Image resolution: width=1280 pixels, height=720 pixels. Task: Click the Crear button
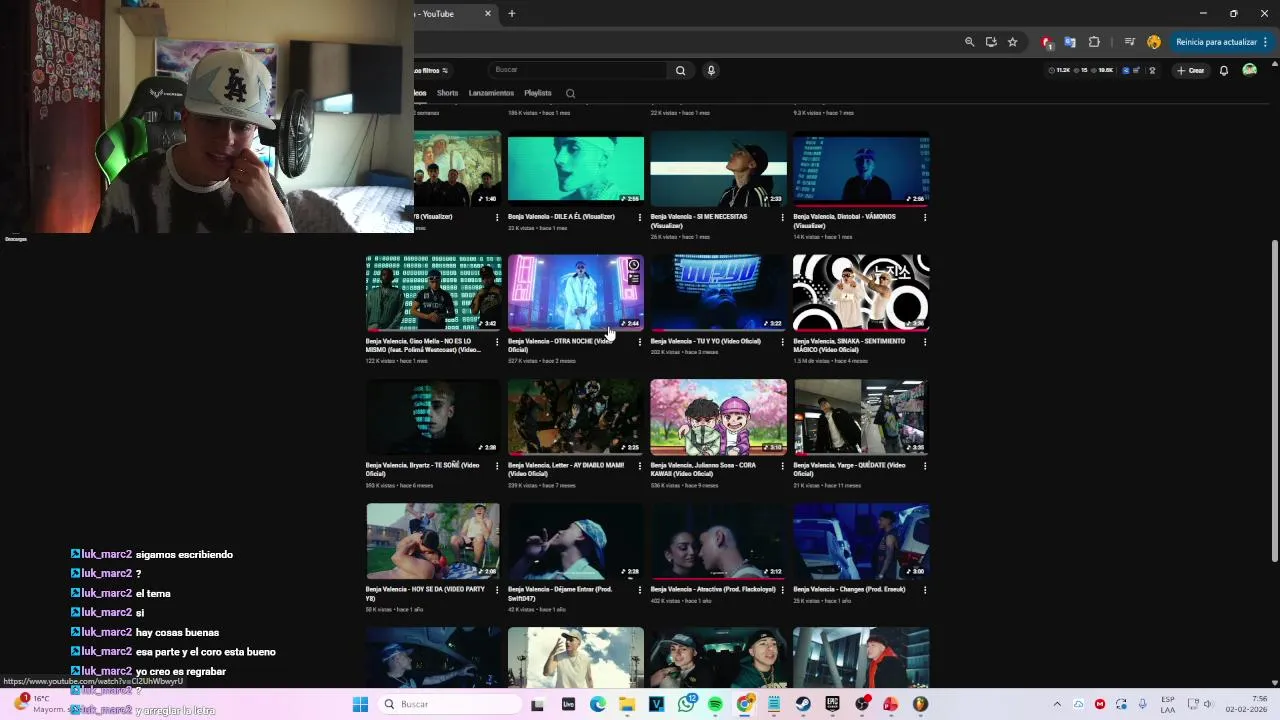(x=1190, y=70)
